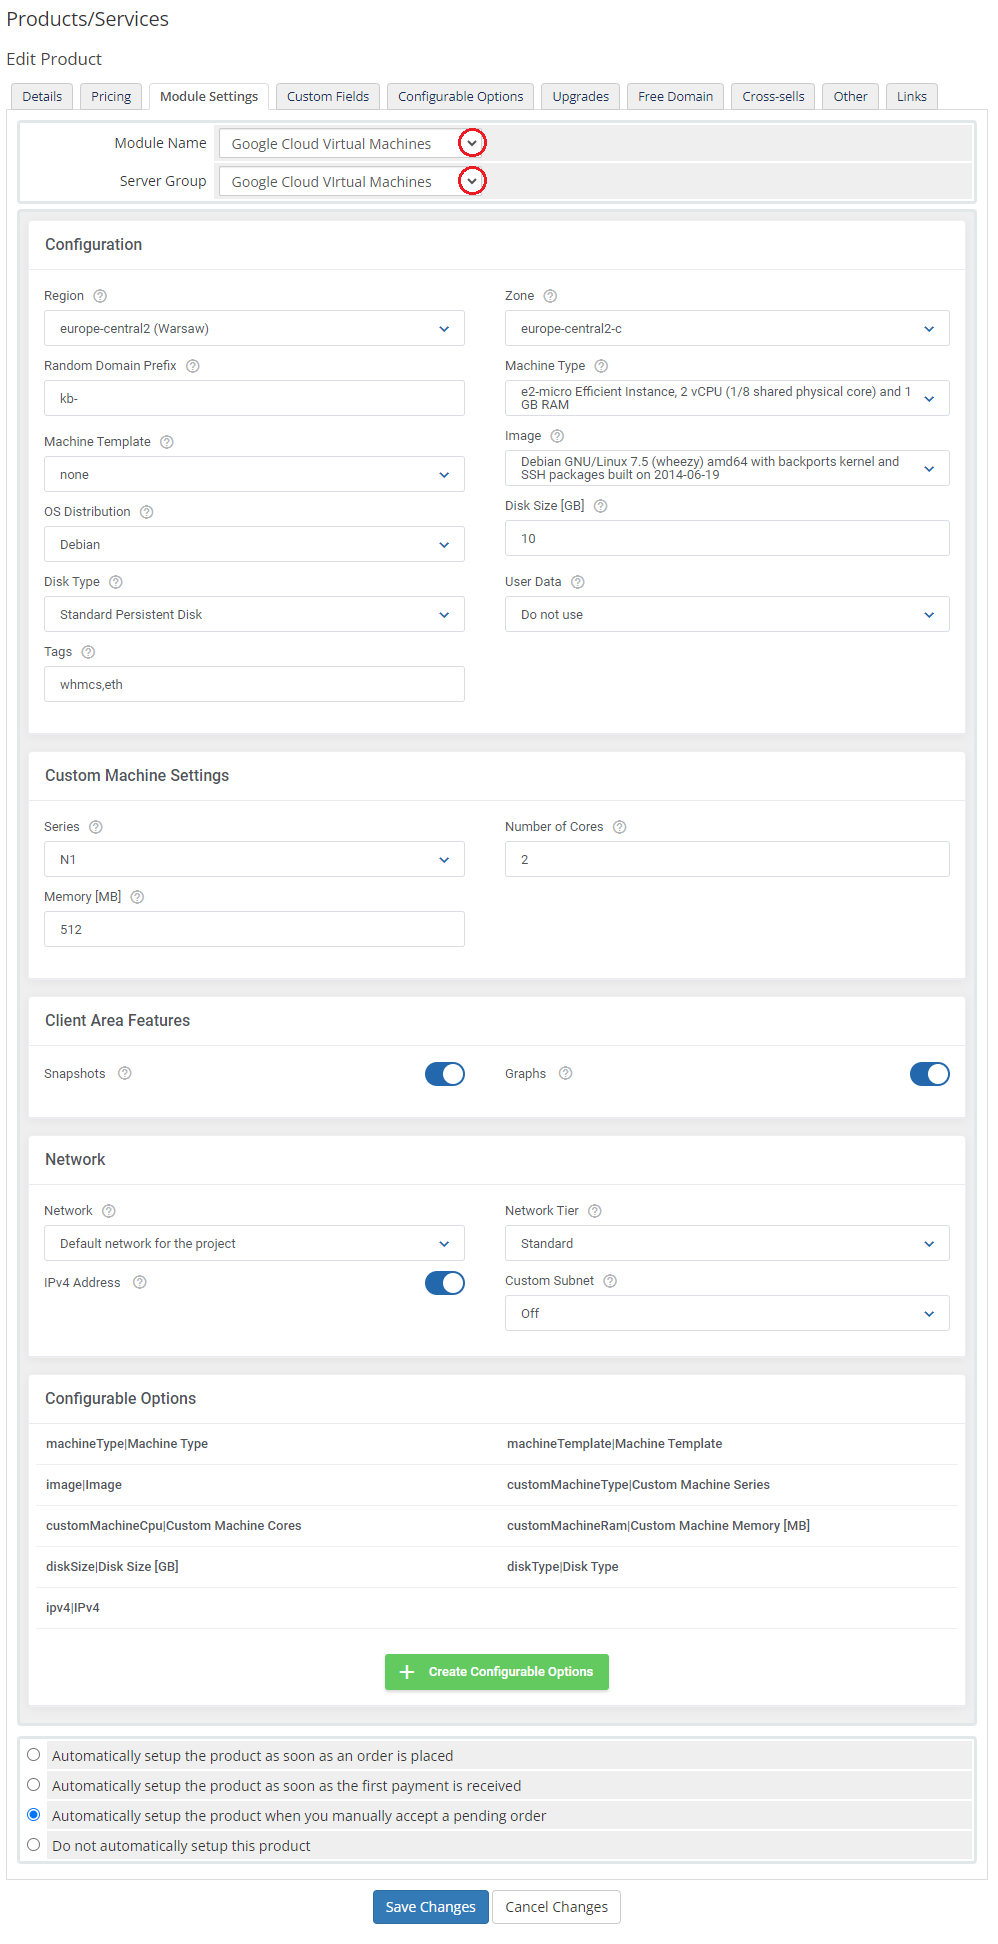Open the Zone dropdown
The image size is (998, 1944).
click(727, 328)
